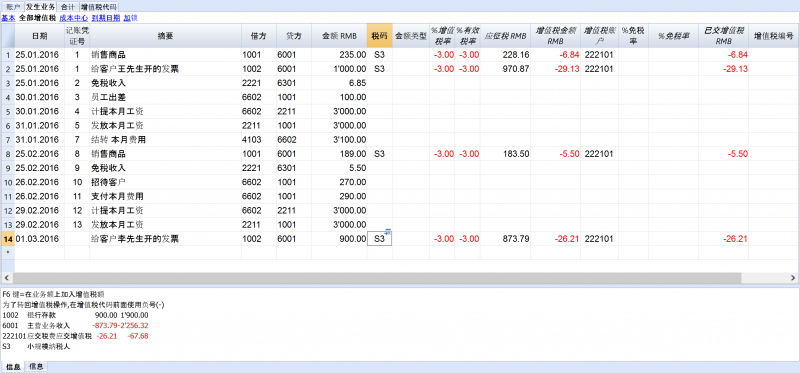Click the 加锁 view link
Image resolution: width=800 pixels, height=373 pixels.
[x=131, y=18]
